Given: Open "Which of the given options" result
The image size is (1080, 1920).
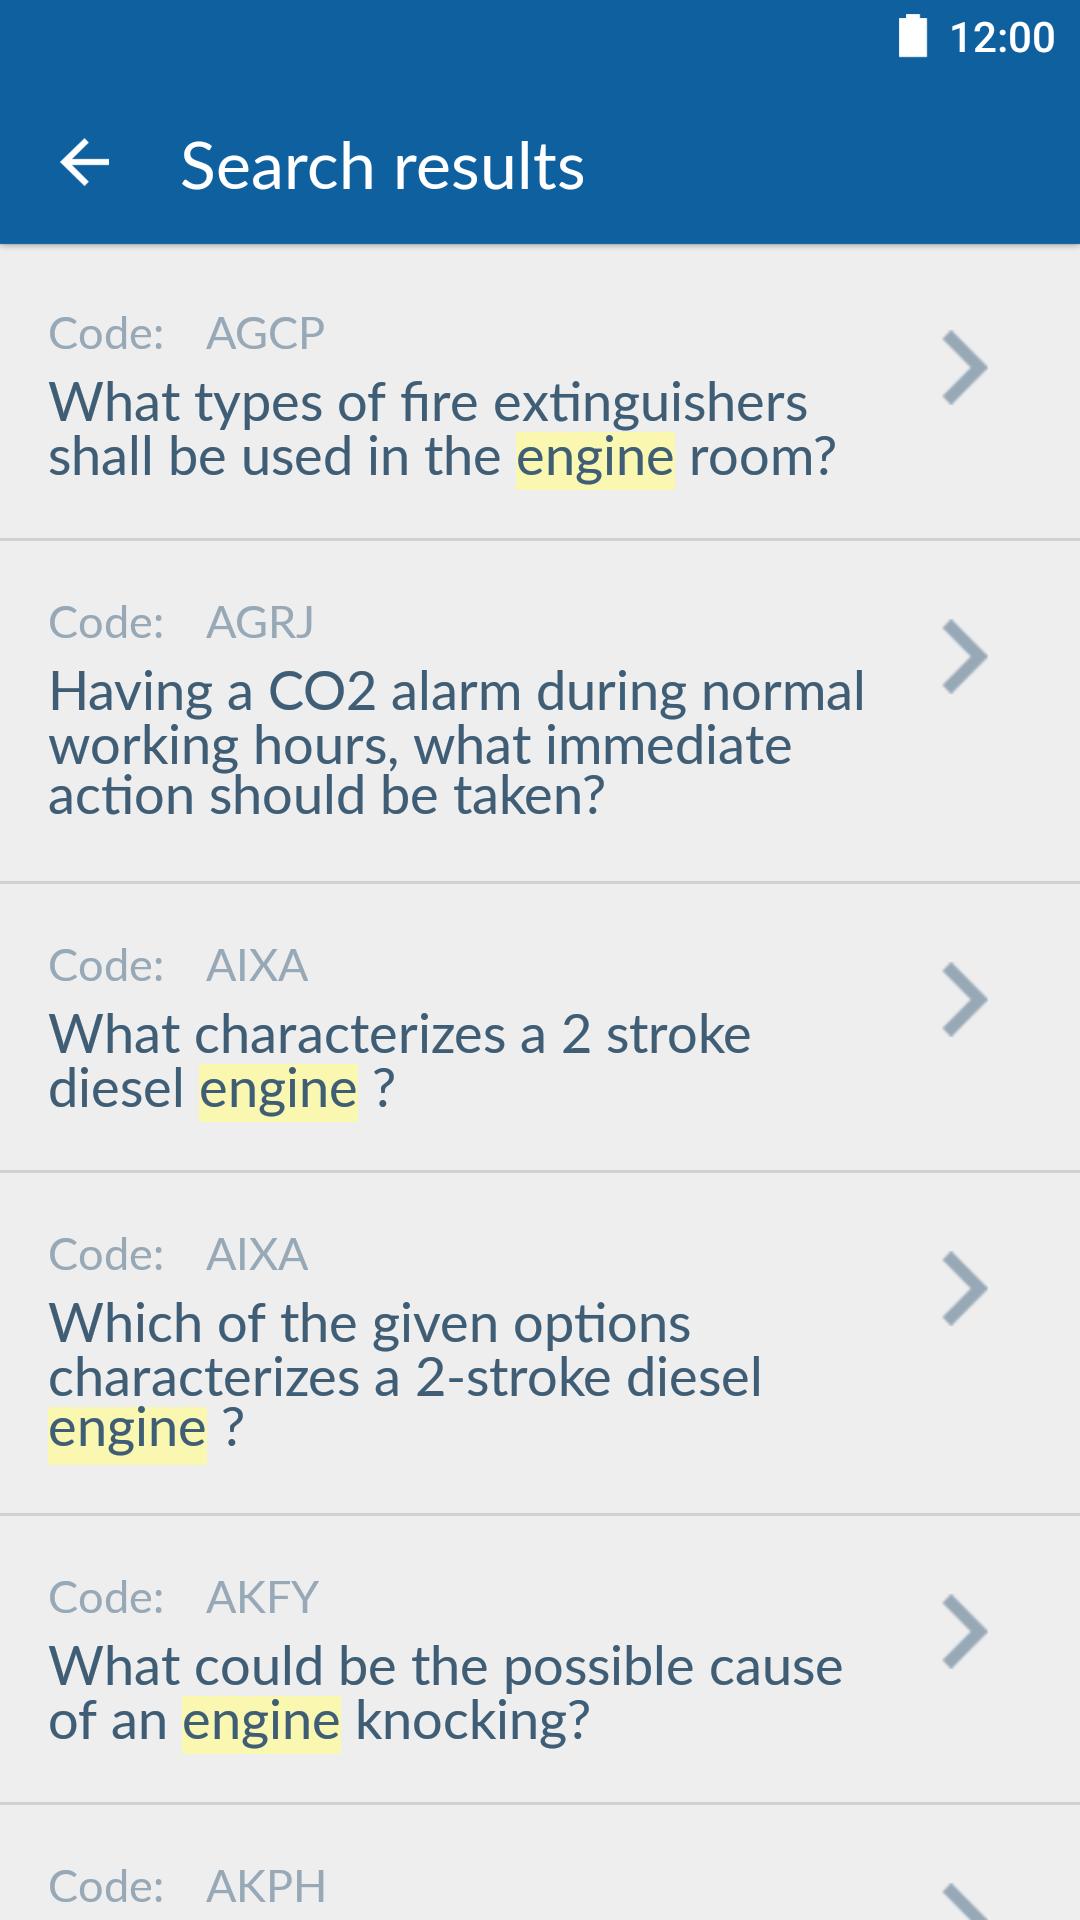Looking at the screenshot, I should 405,1376.
